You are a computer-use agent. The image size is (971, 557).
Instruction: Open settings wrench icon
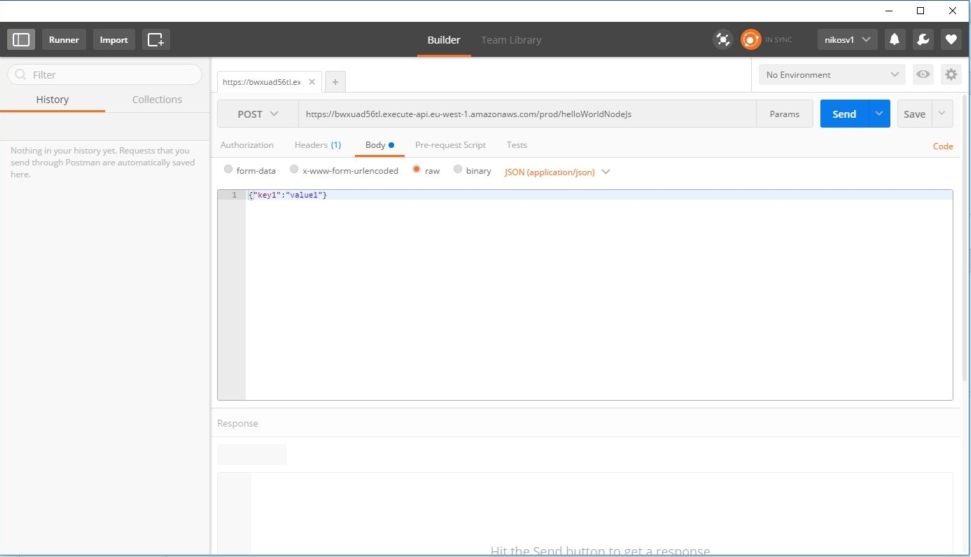(x=923, y=40)
